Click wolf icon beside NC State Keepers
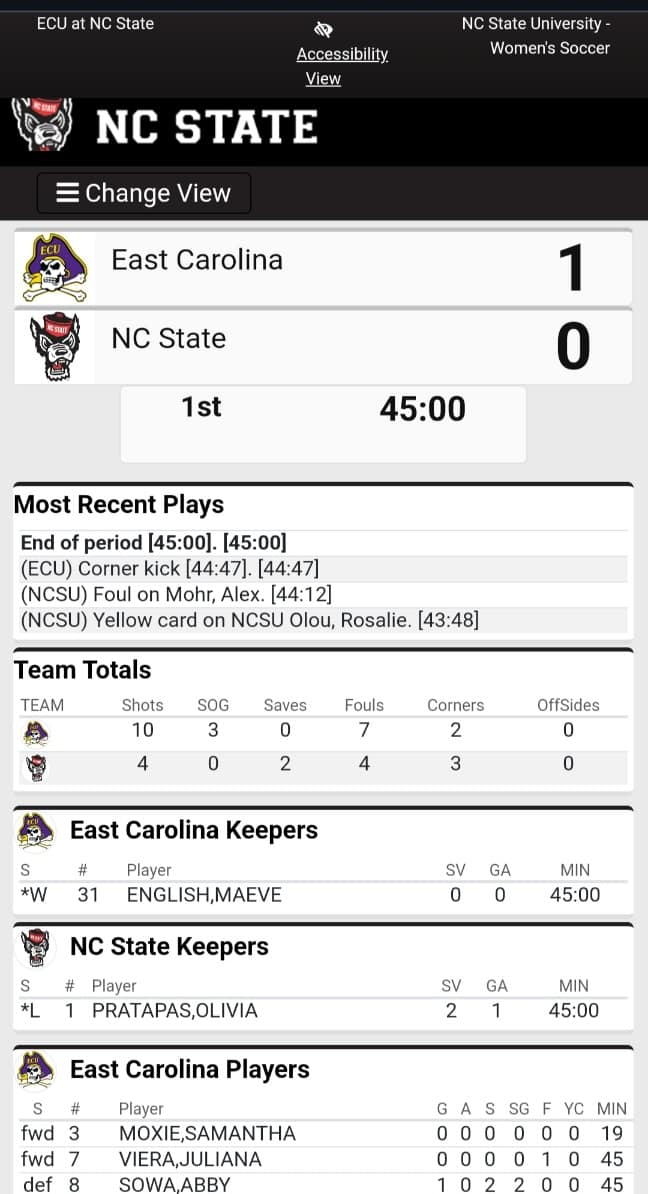Viewport: 648px width, 1194px height. 36,947
